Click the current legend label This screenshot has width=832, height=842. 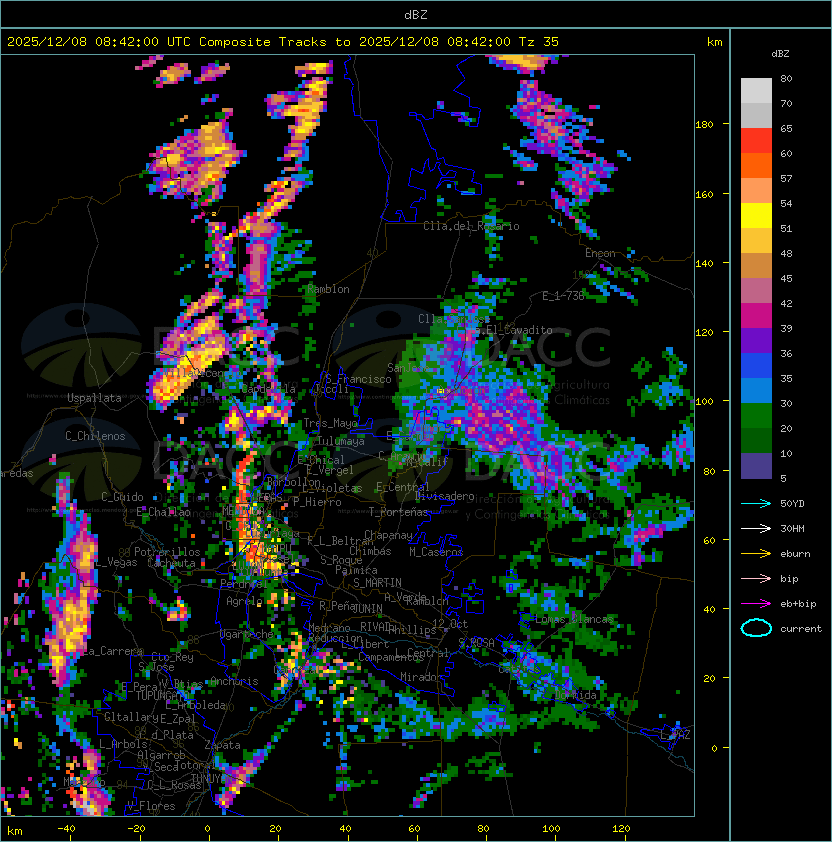(801, 629)
